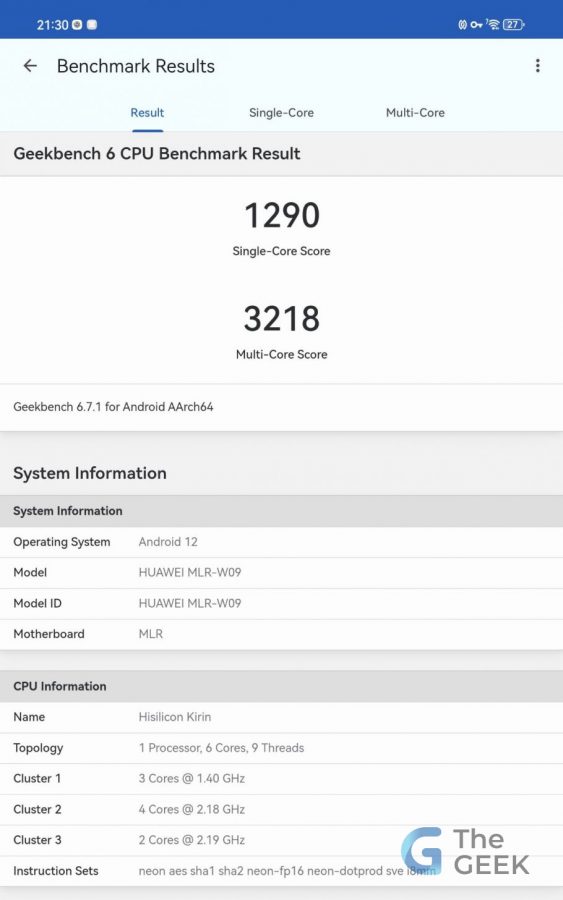
Task: Tap HUAWEI MLR-W09 in the Model row
Action: click(x=190, y=573)
